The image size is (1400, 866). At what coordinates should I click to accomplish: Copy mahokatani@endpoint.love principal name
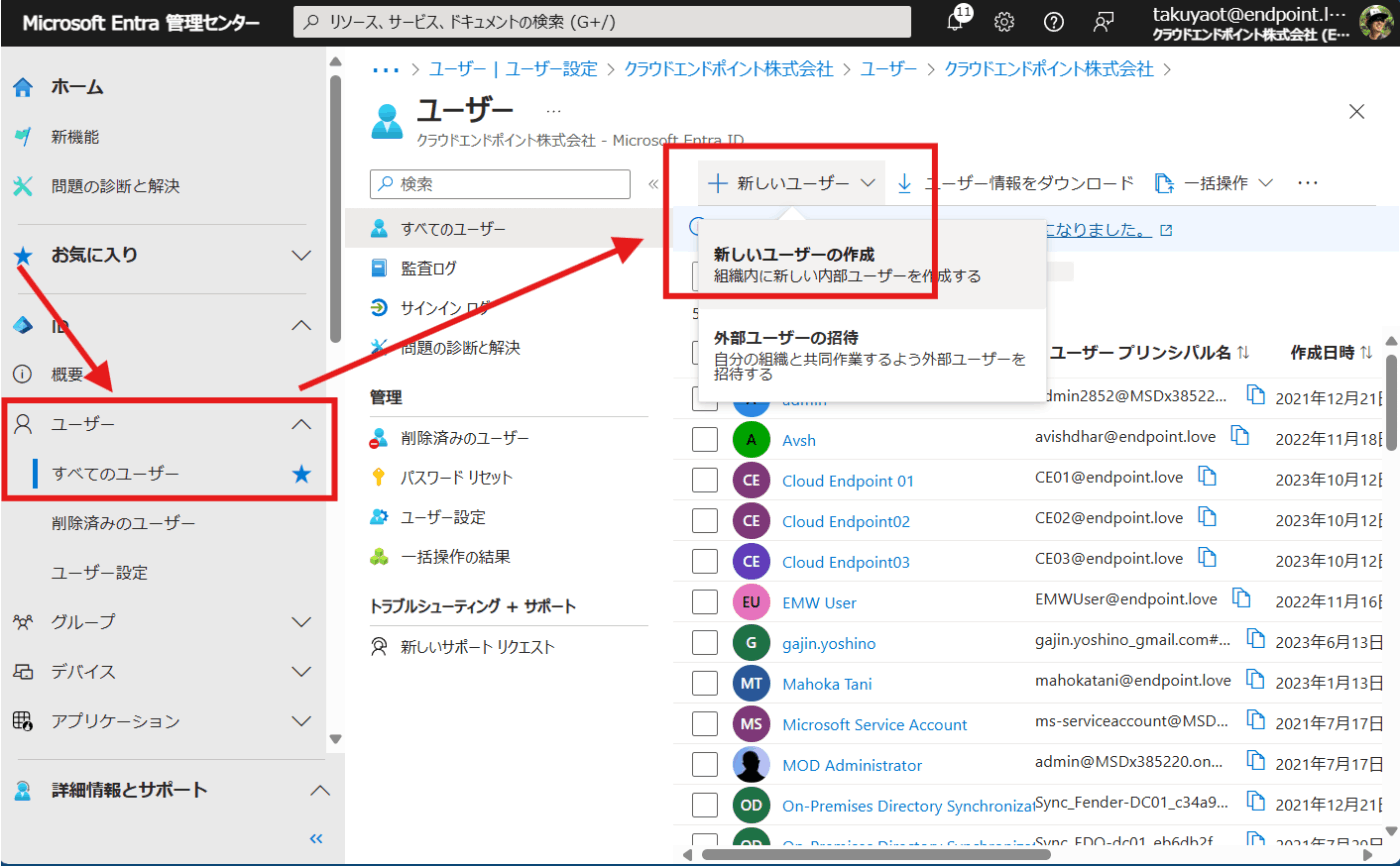1254,680
